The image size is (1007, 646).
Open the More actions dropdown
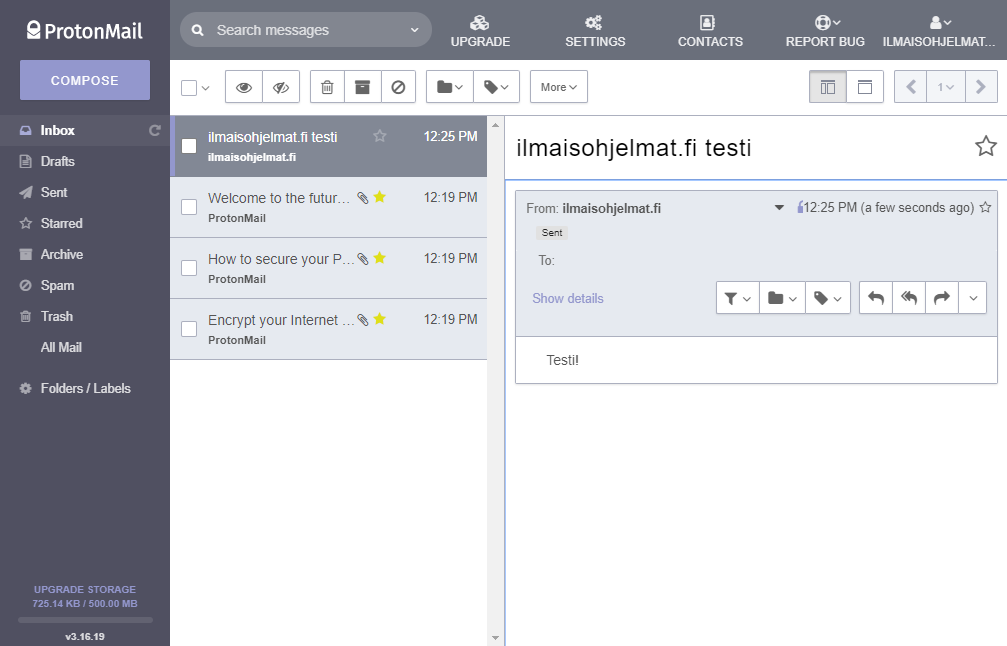[x=559, y=87]
